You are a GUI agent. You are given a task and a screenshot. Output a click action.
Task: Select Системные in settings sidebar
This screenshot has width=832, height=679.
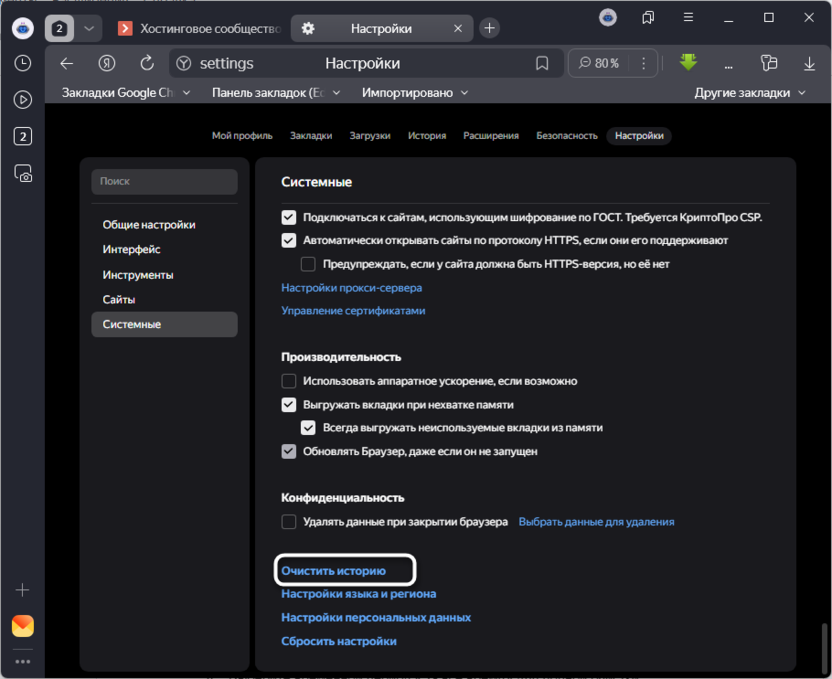click(x=164, y=324)
